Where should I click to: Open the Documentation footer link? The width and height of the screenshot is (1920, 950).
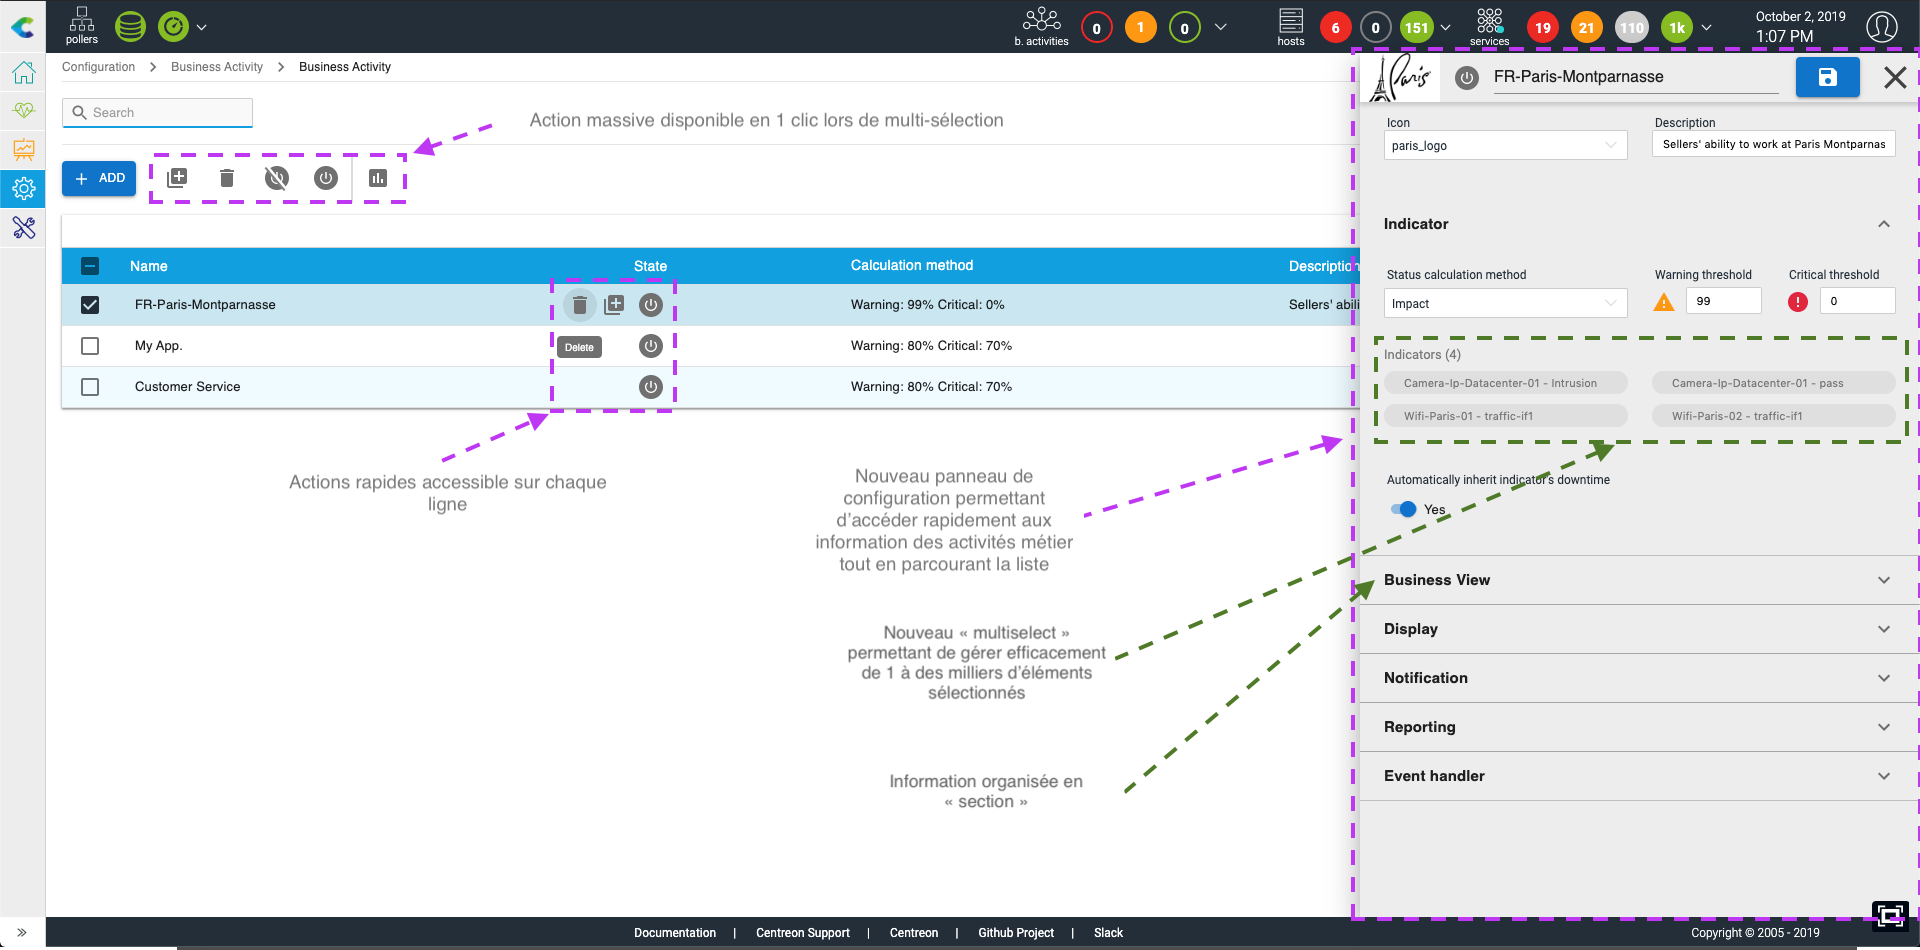(674, 933)
